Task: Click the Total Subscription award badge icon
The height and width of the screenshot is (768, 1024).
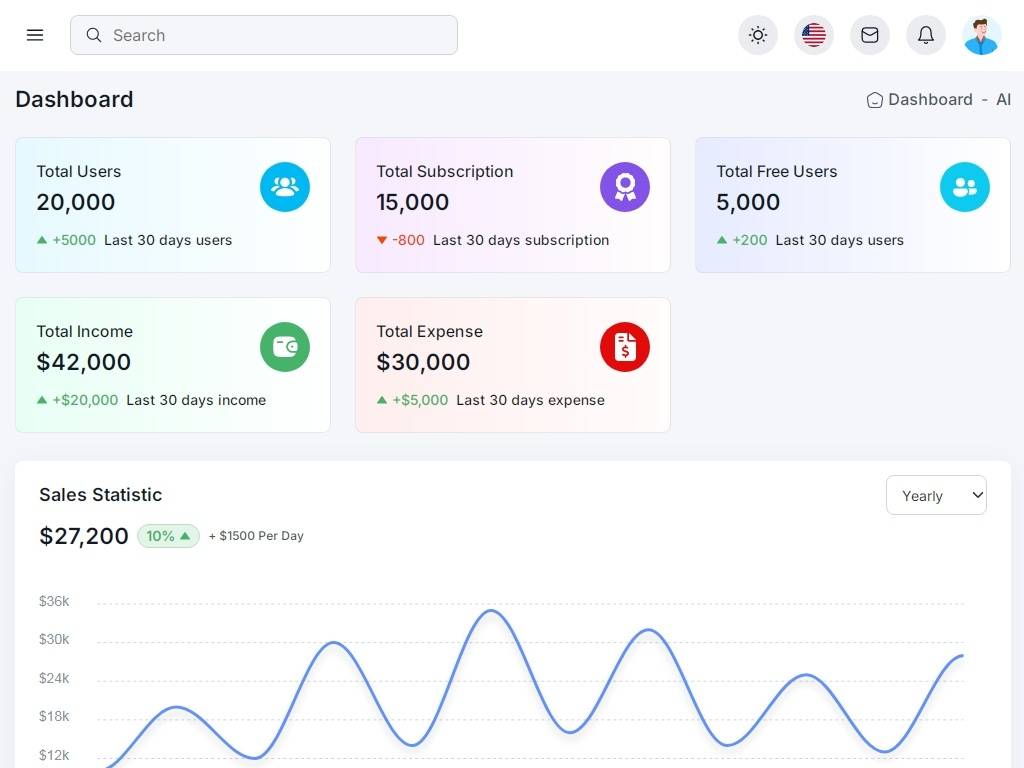Action: click(625, 187)
